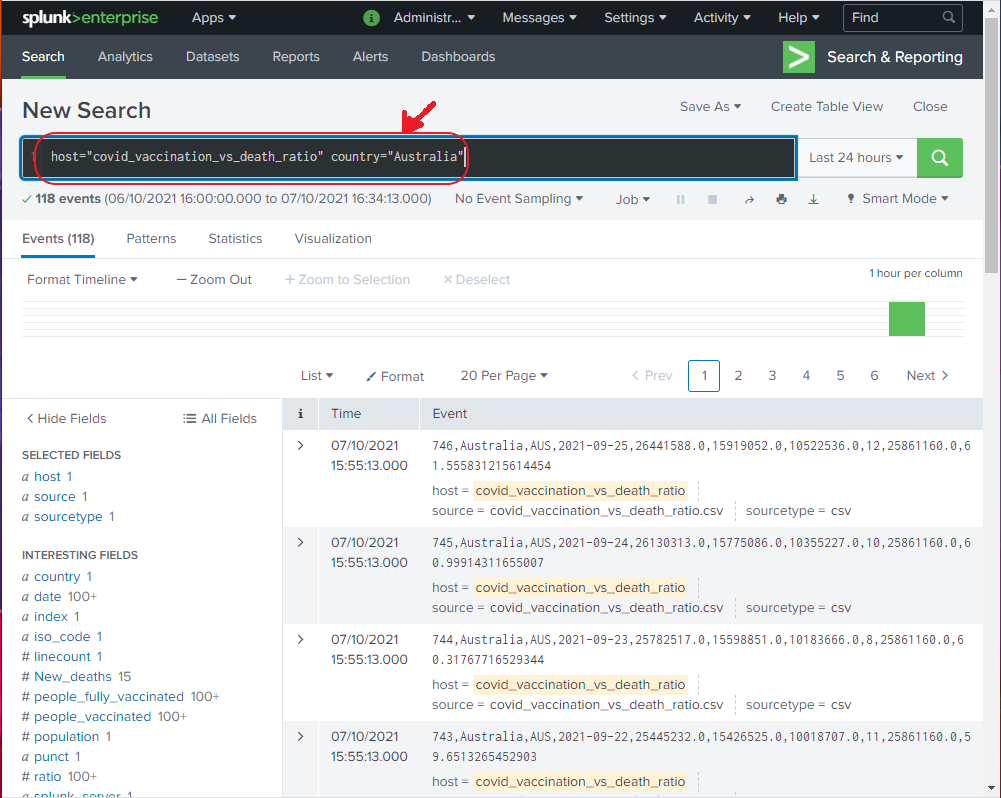This screenshot has width=1001, height=798.
Task: Run the search with the green magnifier button
Action: (x=939, y=158)
